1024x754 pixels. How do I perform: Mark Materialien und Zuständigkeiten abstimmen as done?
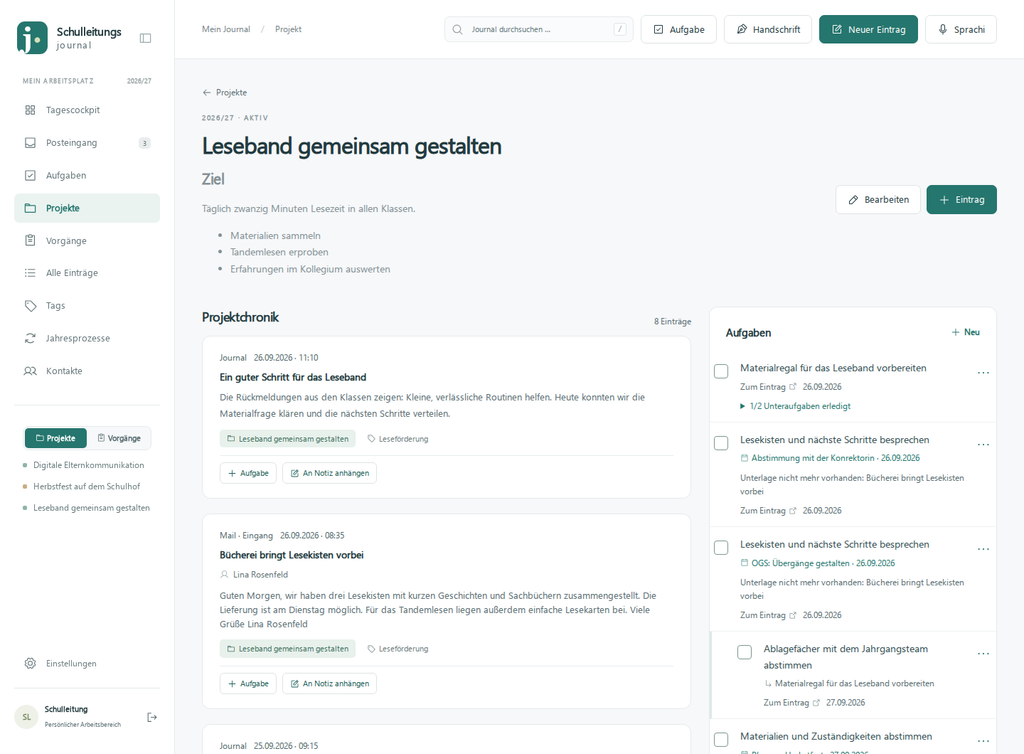[x=721, y=740]
